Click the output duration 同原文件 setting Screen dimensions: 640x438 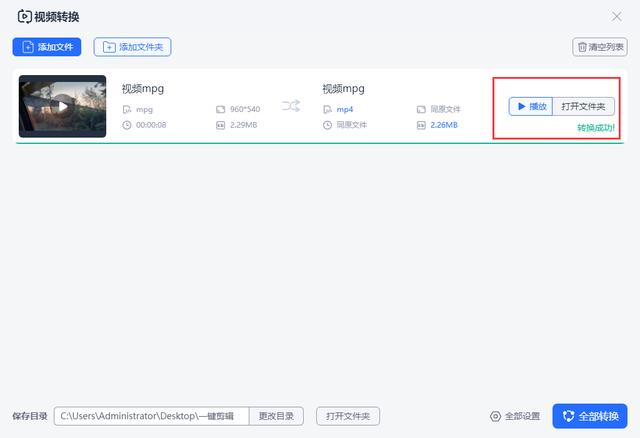pyautogui.click(x=346, y=125)
